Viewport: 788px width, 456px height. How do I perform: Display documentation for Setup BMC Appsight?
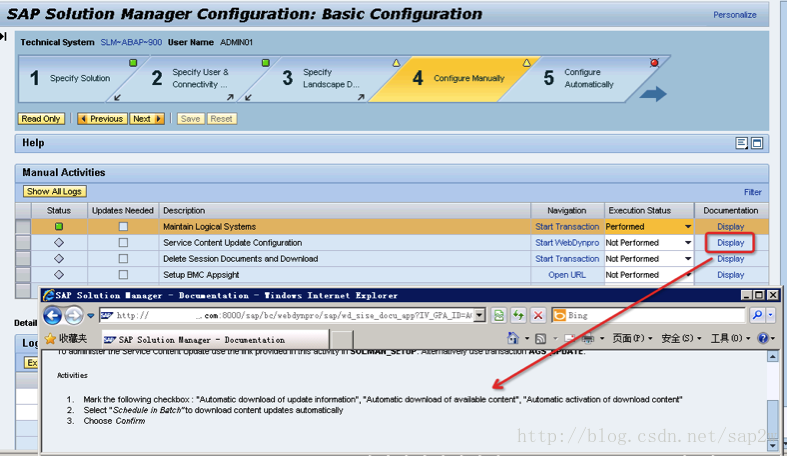click(x=731, y=275)
